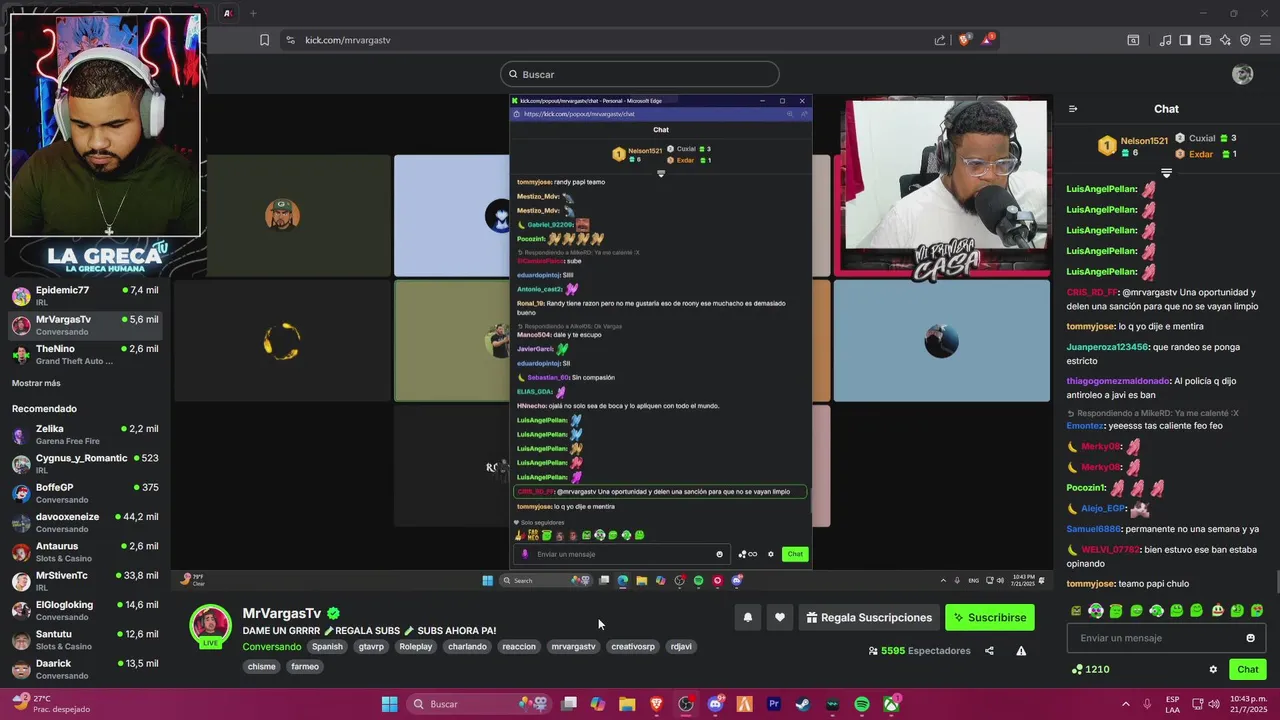The image size is (1280, 720).
Task: Open recommended channel BoffeGP
Action: click(x=85, y=493)
